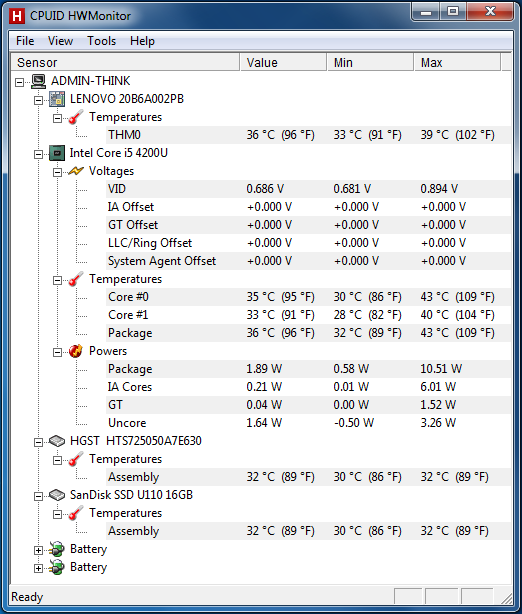Select SanDisk Assembly temperature row
The height and width of the screenshot is (614, 522).
click(309, 531)
